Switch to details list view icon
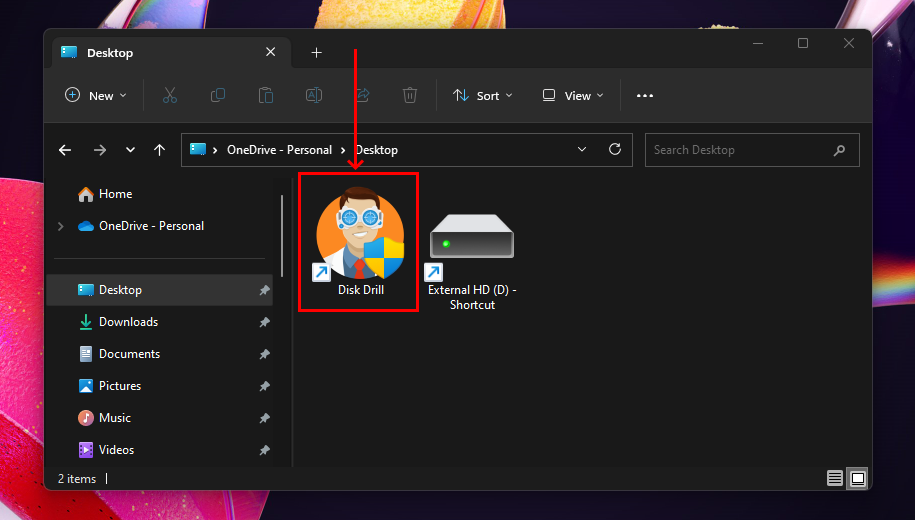Viewport: 915px width, 520px height. pyautogui.click(x=834, y=479)
